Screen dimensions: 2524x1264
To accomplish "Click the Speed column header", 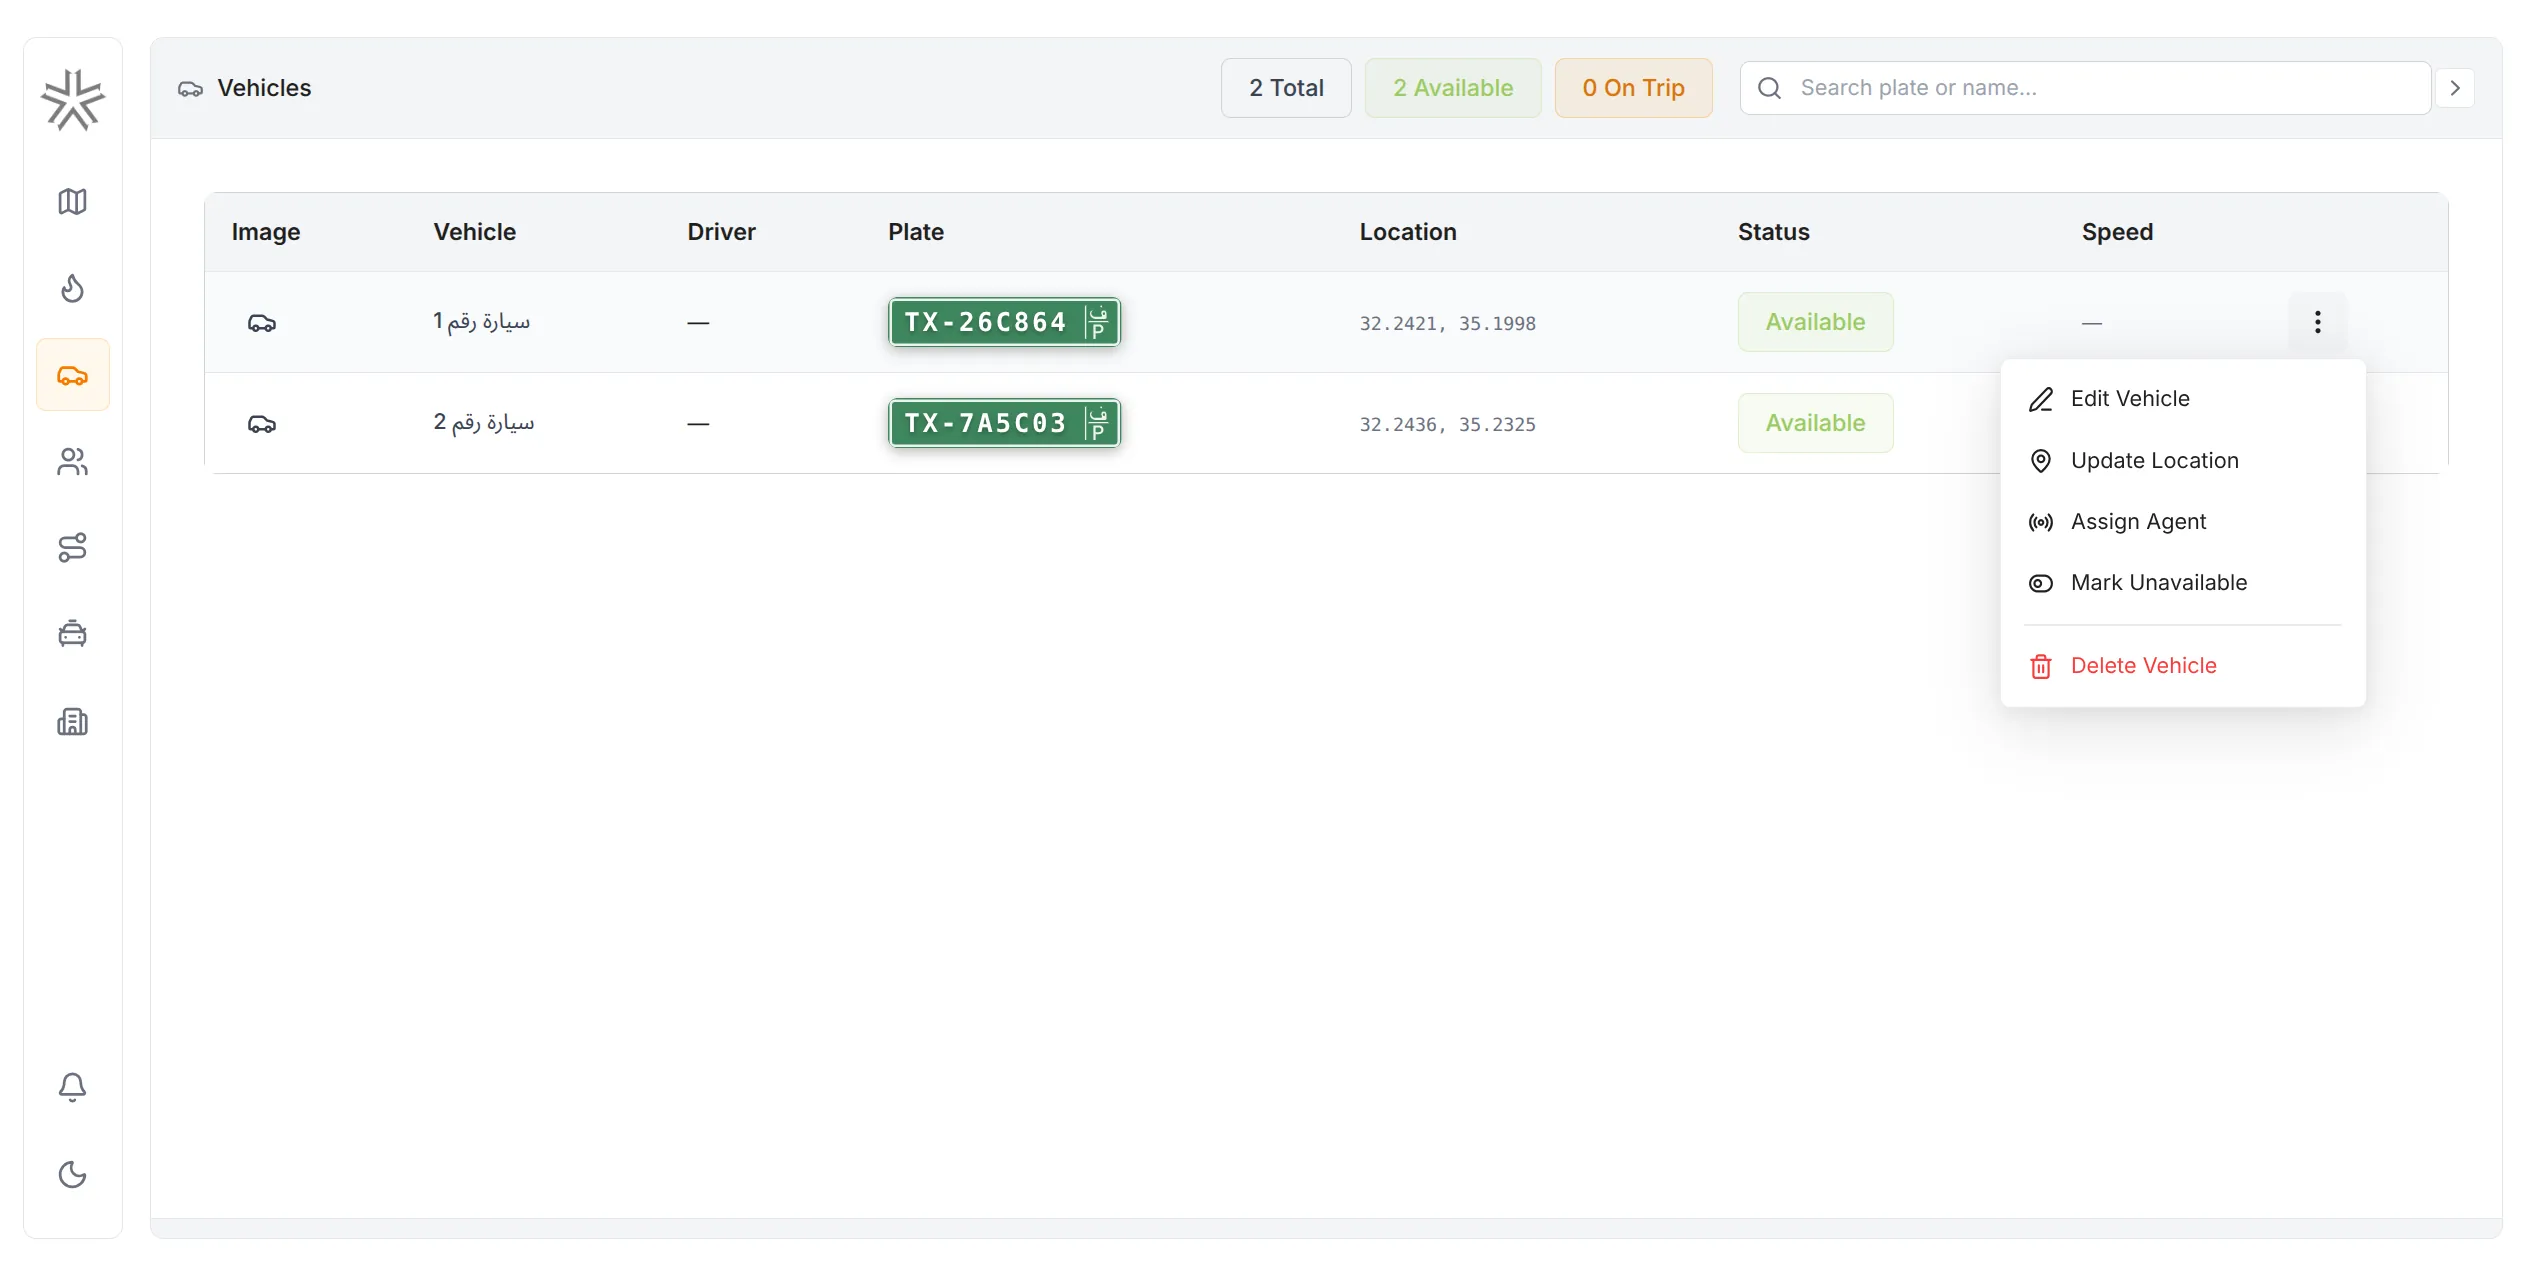I will [x=2117, y=232].
